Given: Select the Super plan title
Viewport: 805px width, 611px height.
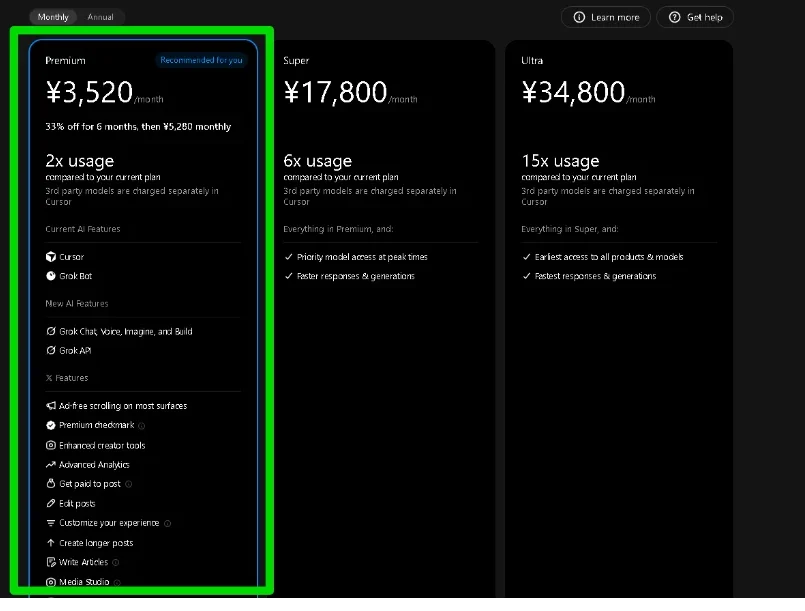Looking at the screenshot, I should (296, 61).
